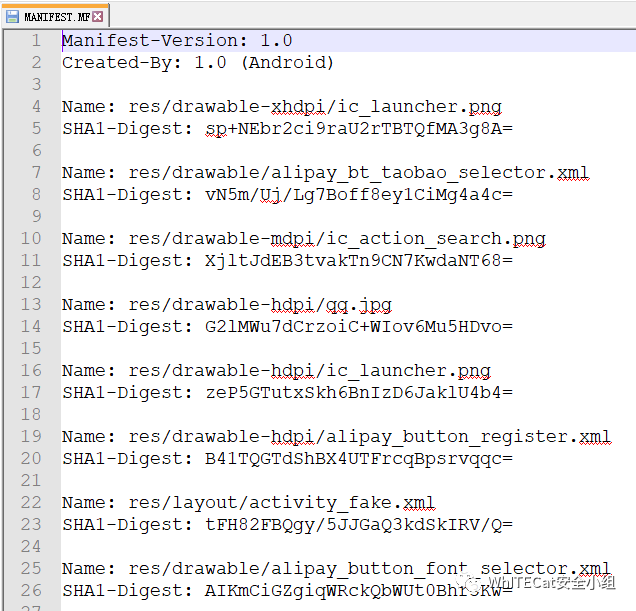Click the digest tFH82FBQgy/5JJGaQ3kdSkIRV/Q=
This screenshot has width=636, height=611.
(359, 525)
